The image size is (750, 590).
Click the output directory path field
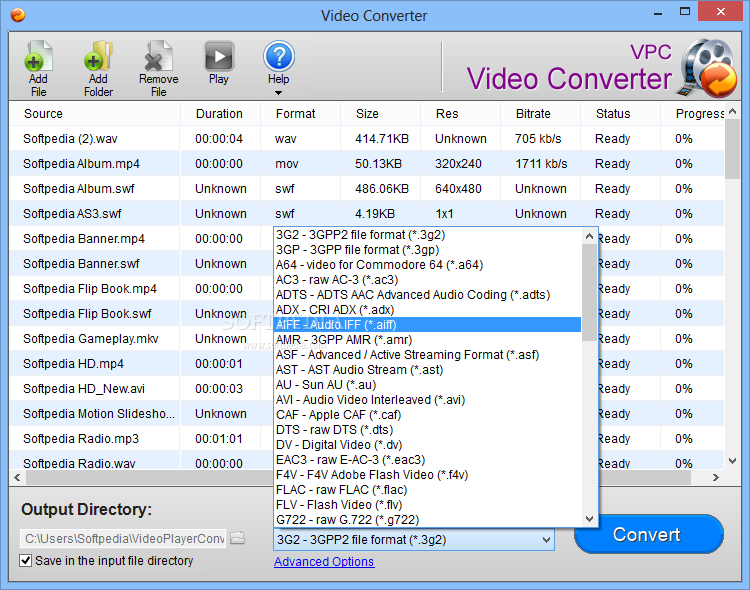point(123,538)
